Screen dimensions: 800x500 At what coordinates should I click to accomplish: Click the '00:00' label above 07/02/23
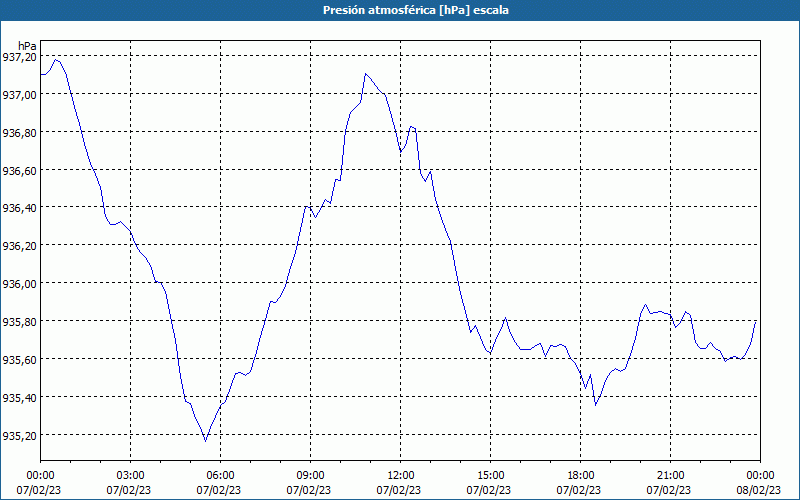(40, 476)
